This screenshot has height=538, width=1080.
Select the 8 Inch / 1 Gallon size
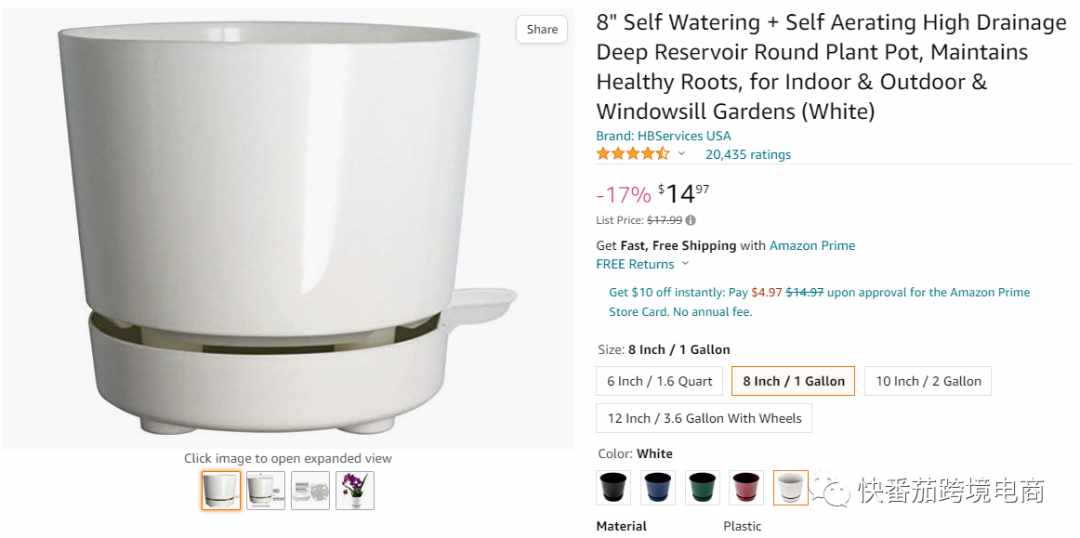pos(793,381)
